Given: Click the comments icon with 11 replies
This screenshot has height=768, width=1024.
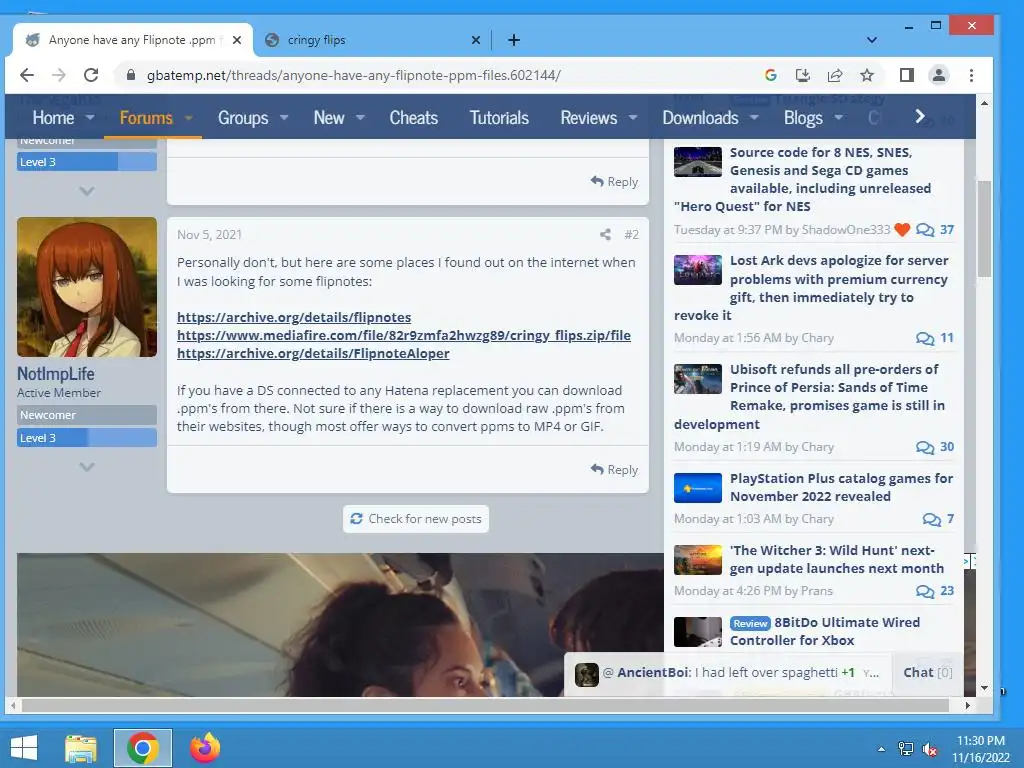Looking at the screenshot, I should click(x=925, y=338).
